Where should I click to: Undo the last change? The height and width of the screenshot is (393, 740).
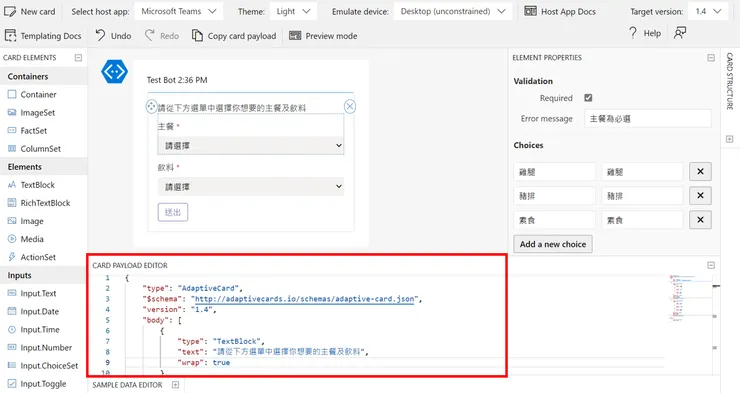coord(113,36)
